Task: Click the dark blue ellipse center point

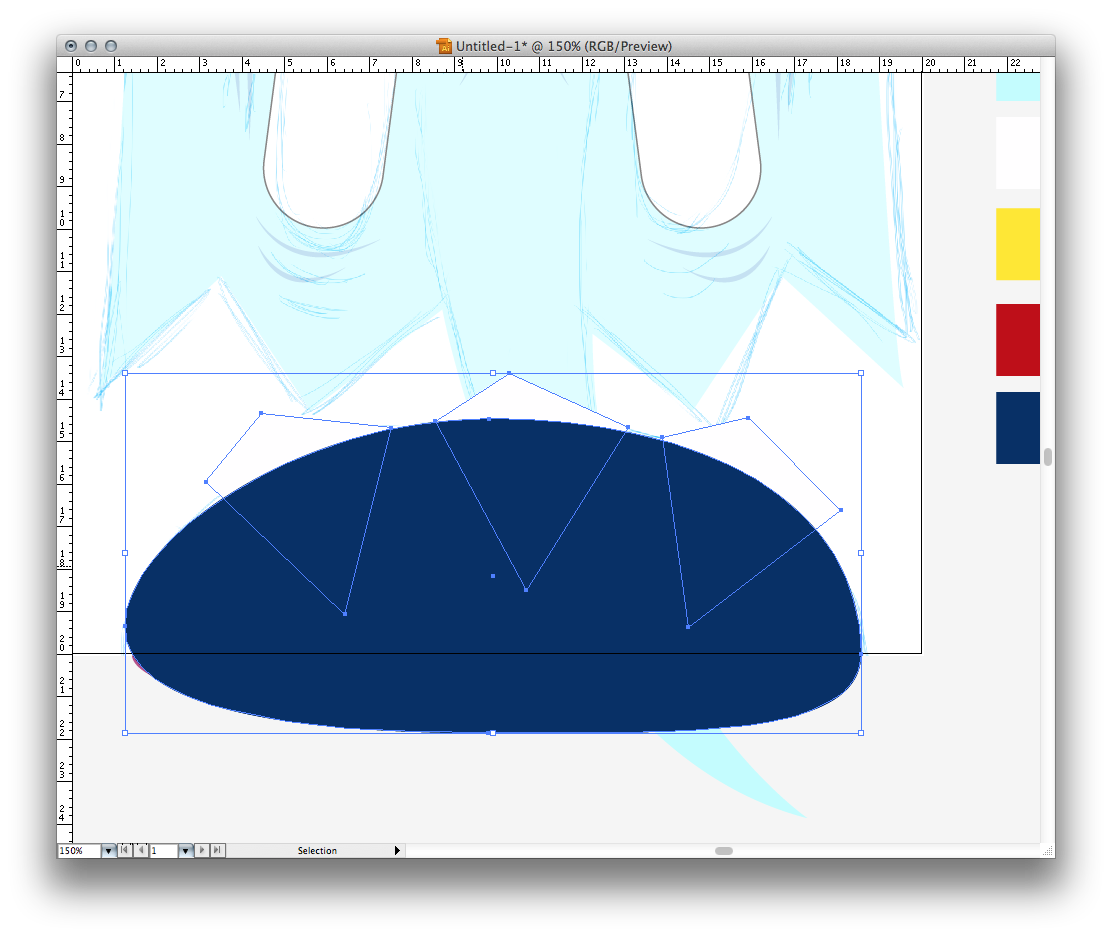Action: 493,576
